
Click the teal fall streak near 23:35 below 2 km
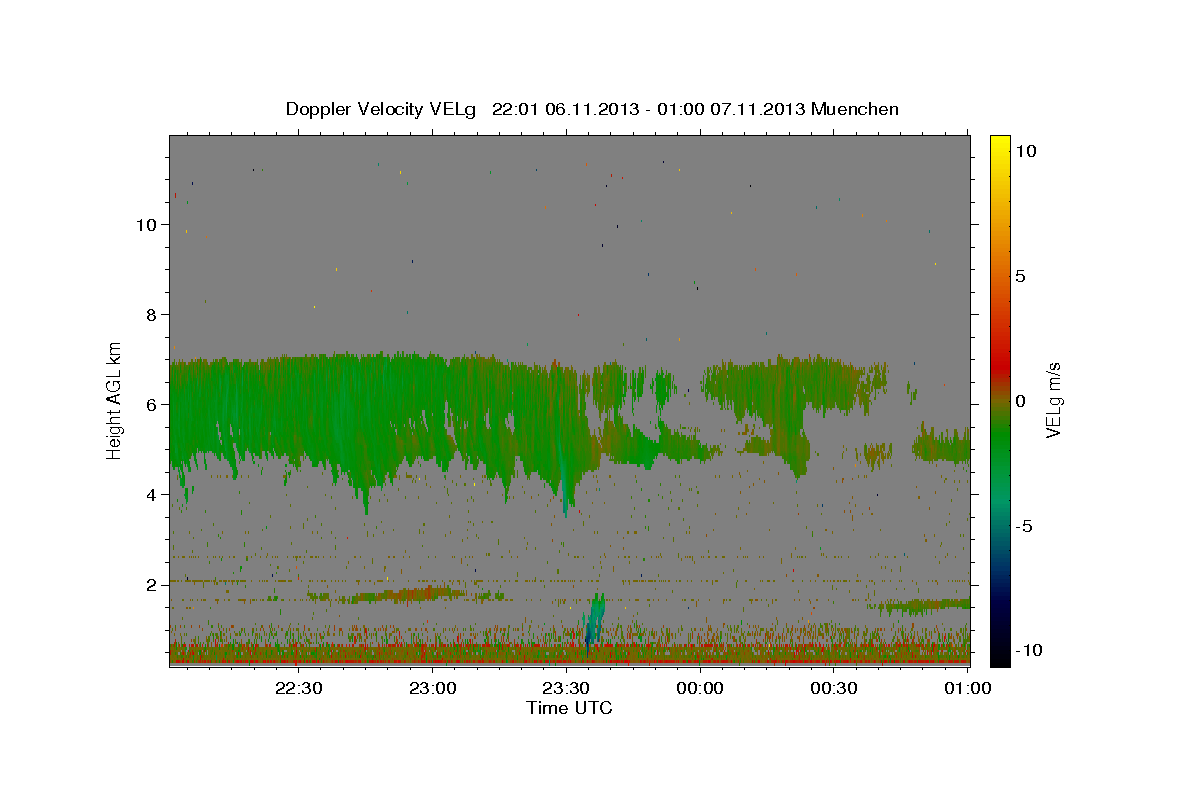594,620
